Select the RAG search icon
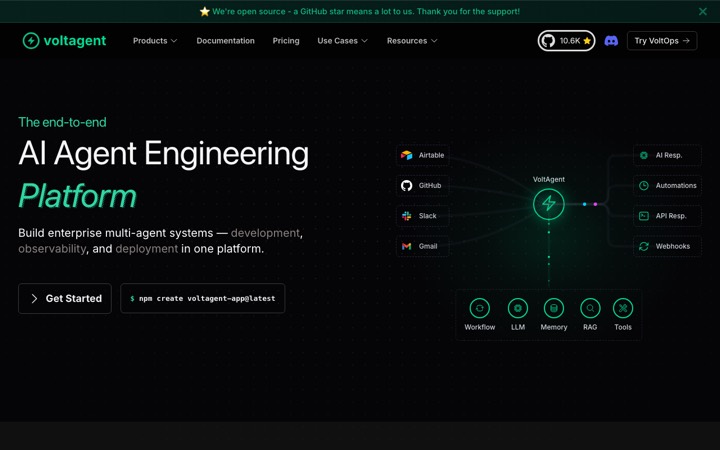 click(x=590, y=308)
